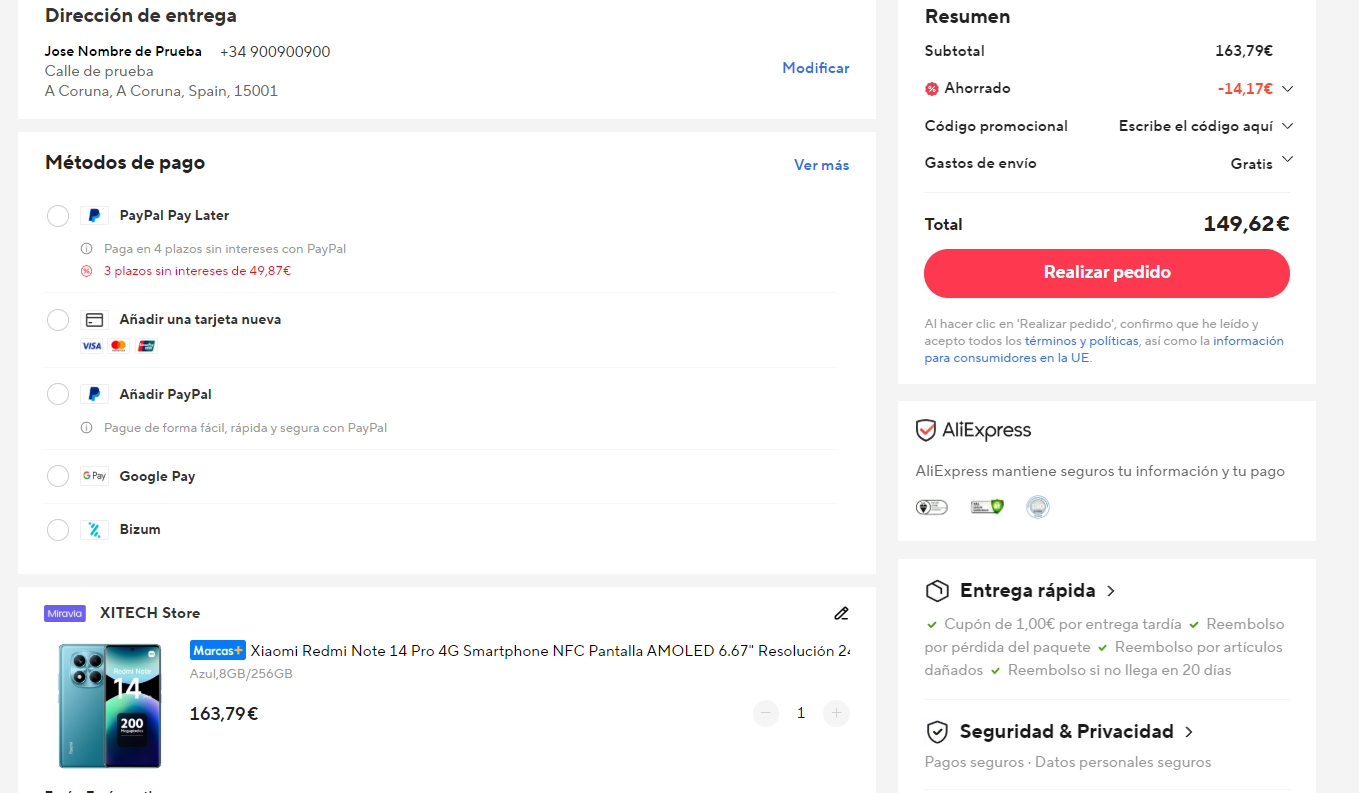Decrease product quantity with minus button
The height and width of the screenshot is (793, 1359).
click(x=766, y=713)
